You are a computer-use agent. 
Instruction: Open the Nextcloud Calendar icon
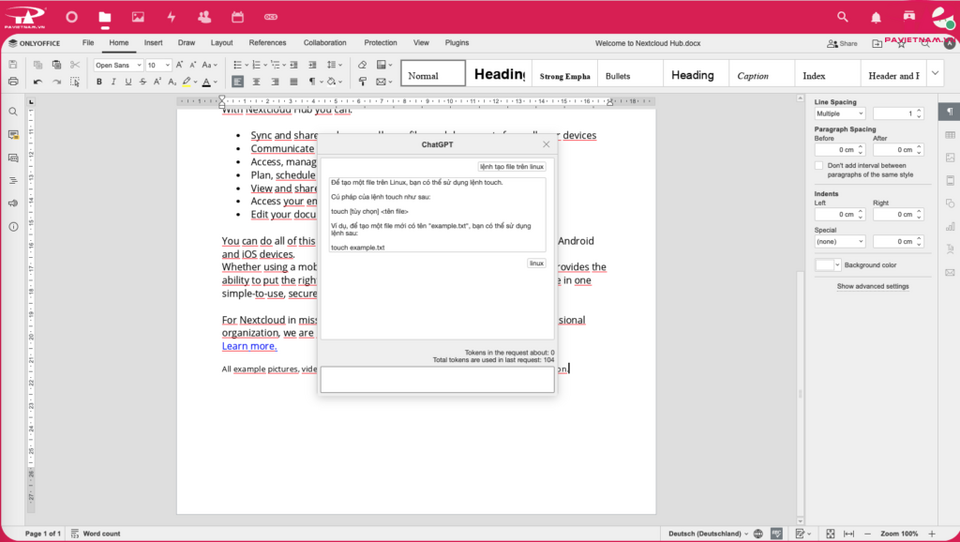[238, 17]
